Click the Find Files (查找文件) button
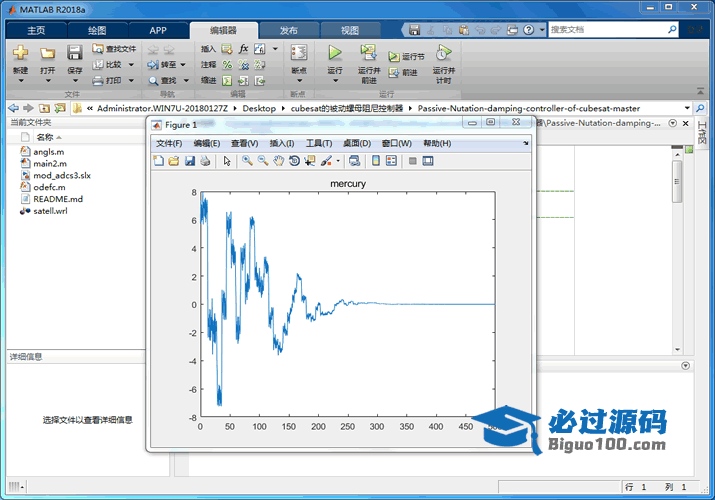 coord(114,48)
